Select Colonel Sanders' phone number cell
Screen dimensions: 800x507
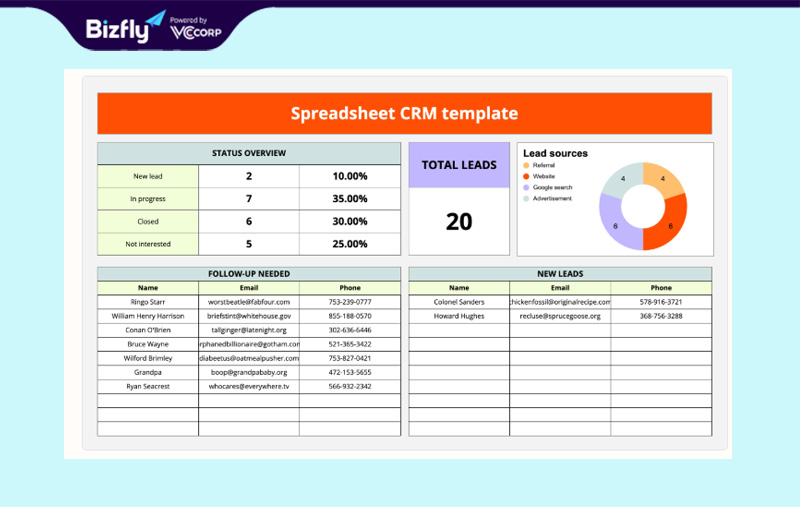(661, 301)
